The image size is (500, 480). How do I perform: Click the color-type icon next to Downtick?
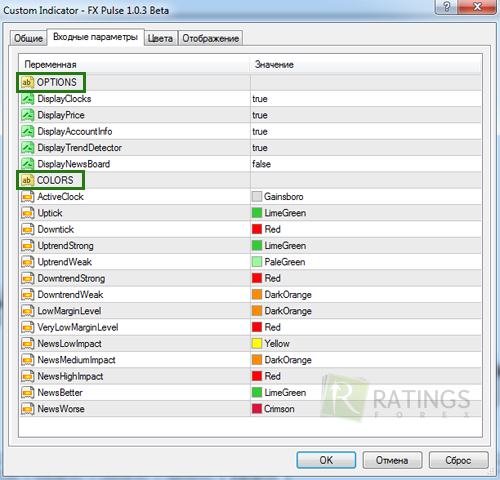[27, 229]
